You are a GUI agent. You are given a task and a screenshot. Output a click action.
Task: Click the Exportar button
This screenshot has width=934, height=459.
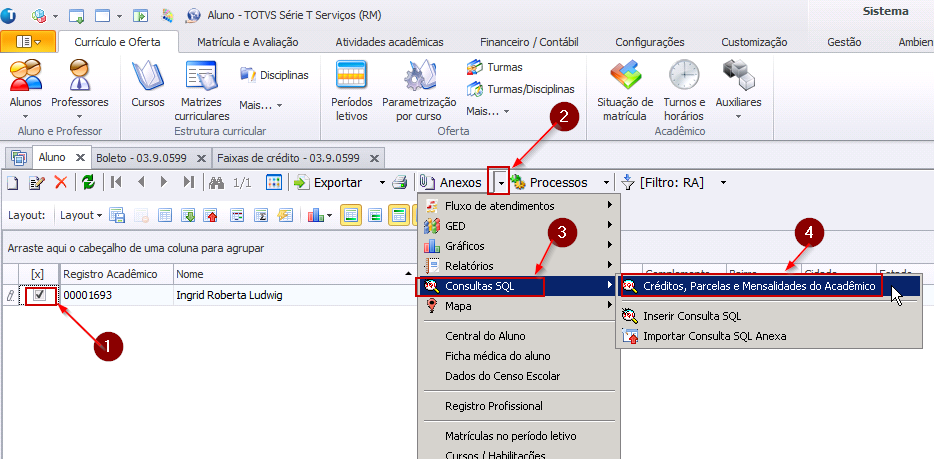click(328, 182)
